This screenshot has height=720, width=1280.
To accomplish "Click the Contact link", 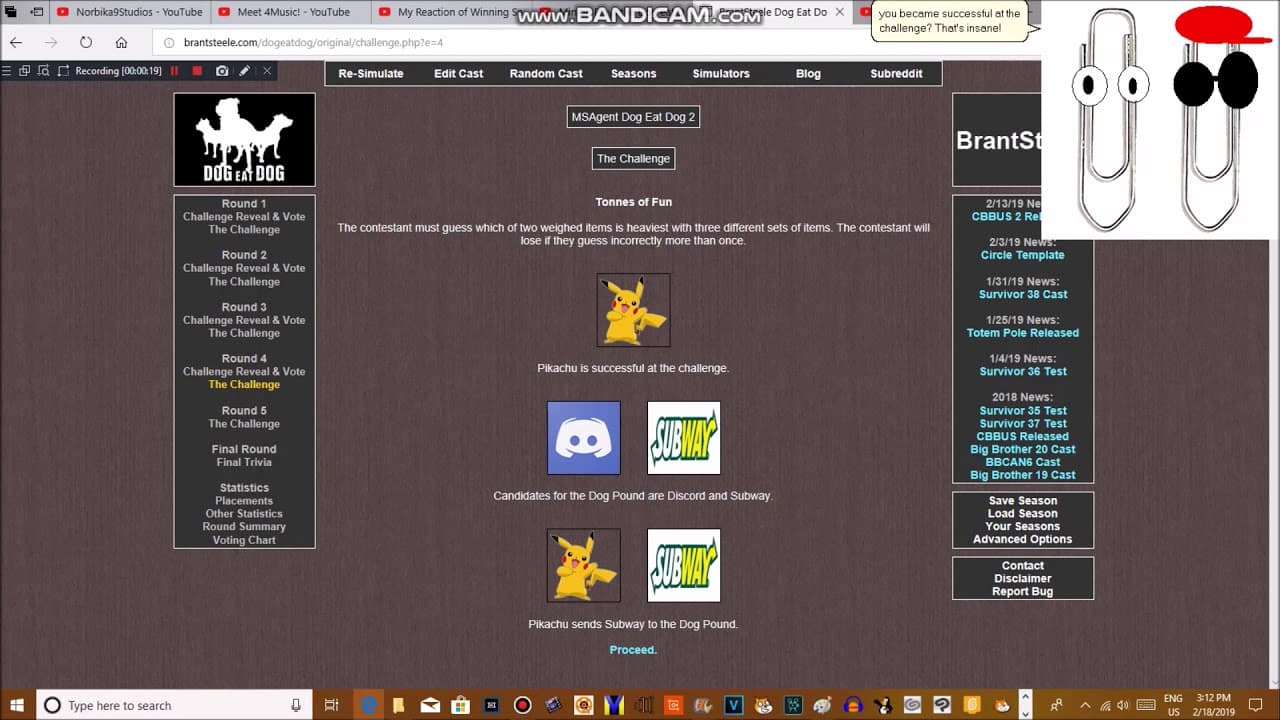I will click(1022, 565).
